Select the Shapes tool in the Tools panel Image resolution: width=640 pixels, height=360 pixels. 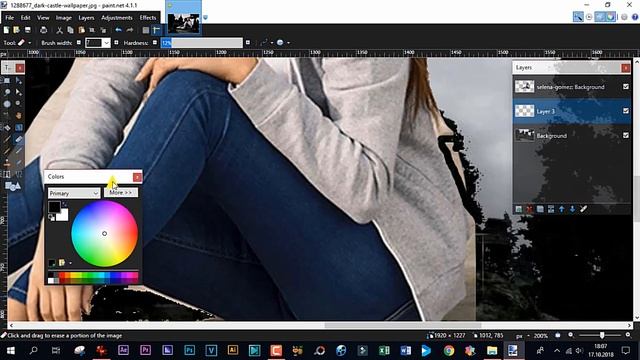point(13,187)
